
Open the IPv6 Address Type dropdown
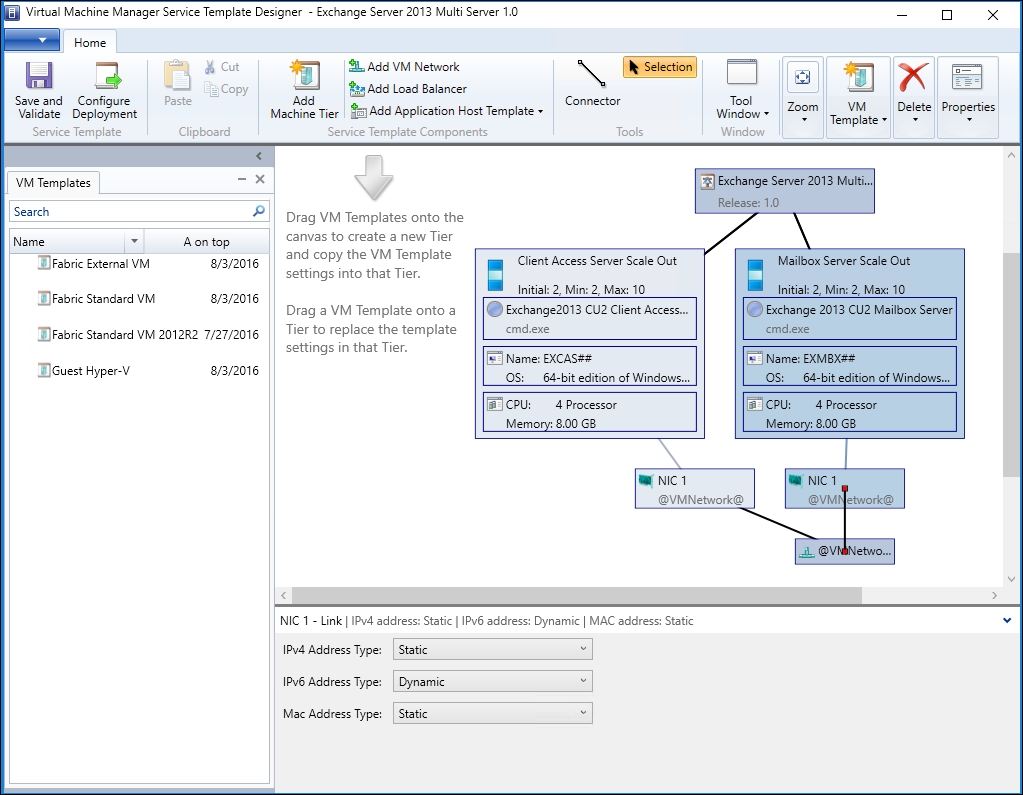[x=492, y=682]
